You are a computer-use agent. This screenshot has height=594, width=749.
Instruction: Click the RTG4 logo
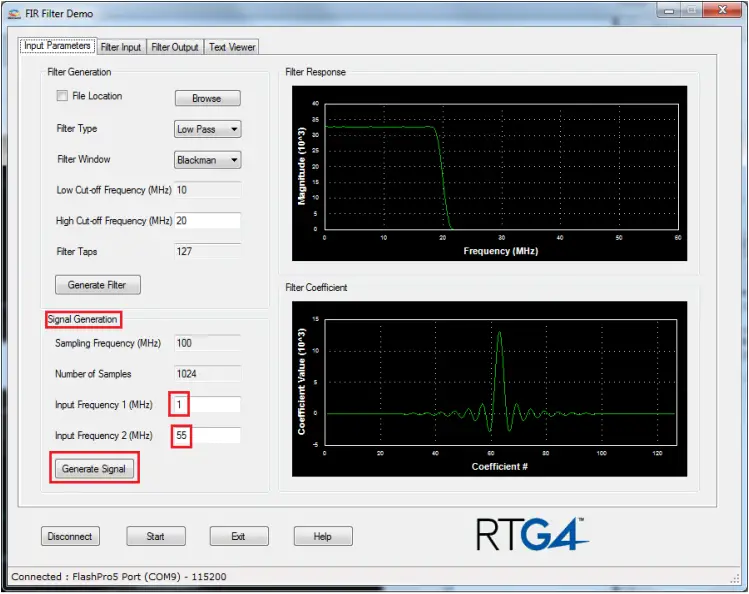pos(530,533)
